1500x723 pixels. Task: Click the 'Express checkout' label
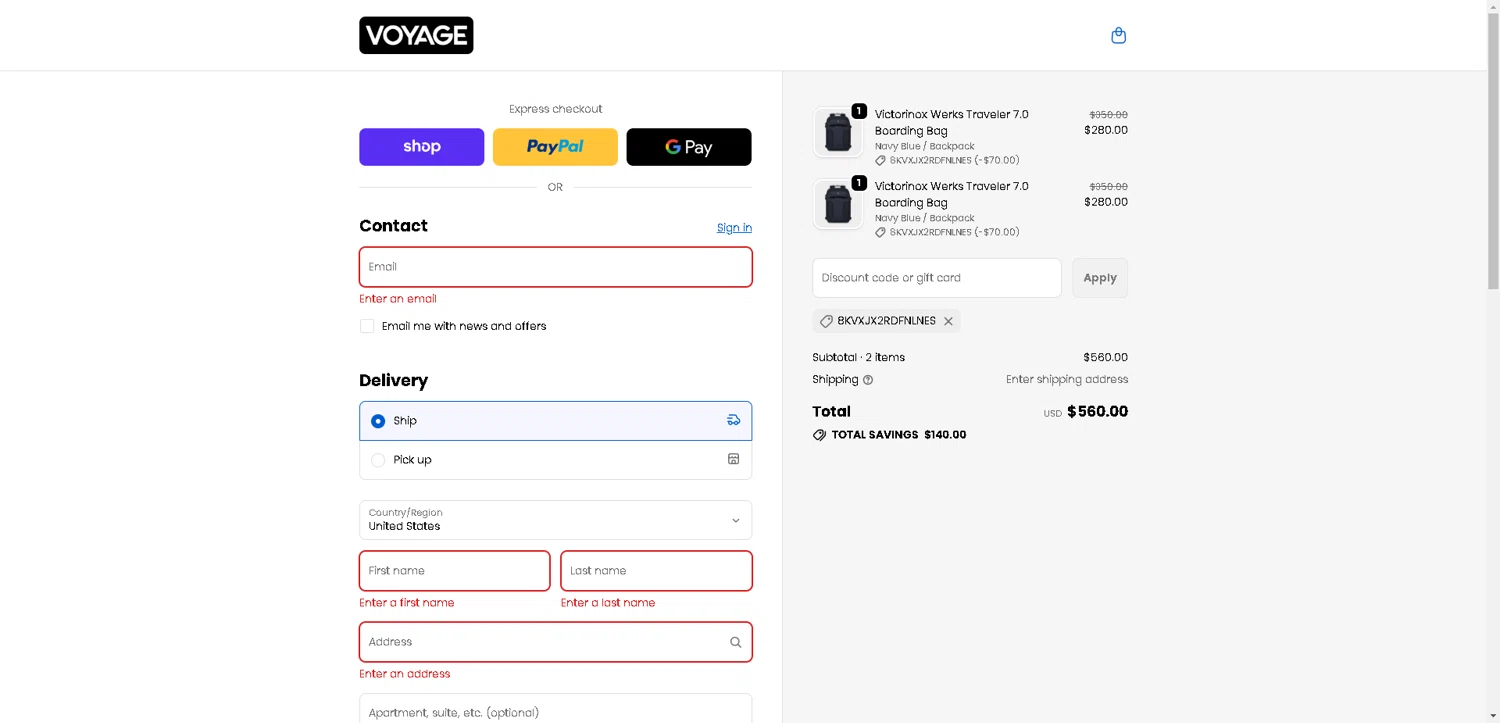(x=555, y=109)
